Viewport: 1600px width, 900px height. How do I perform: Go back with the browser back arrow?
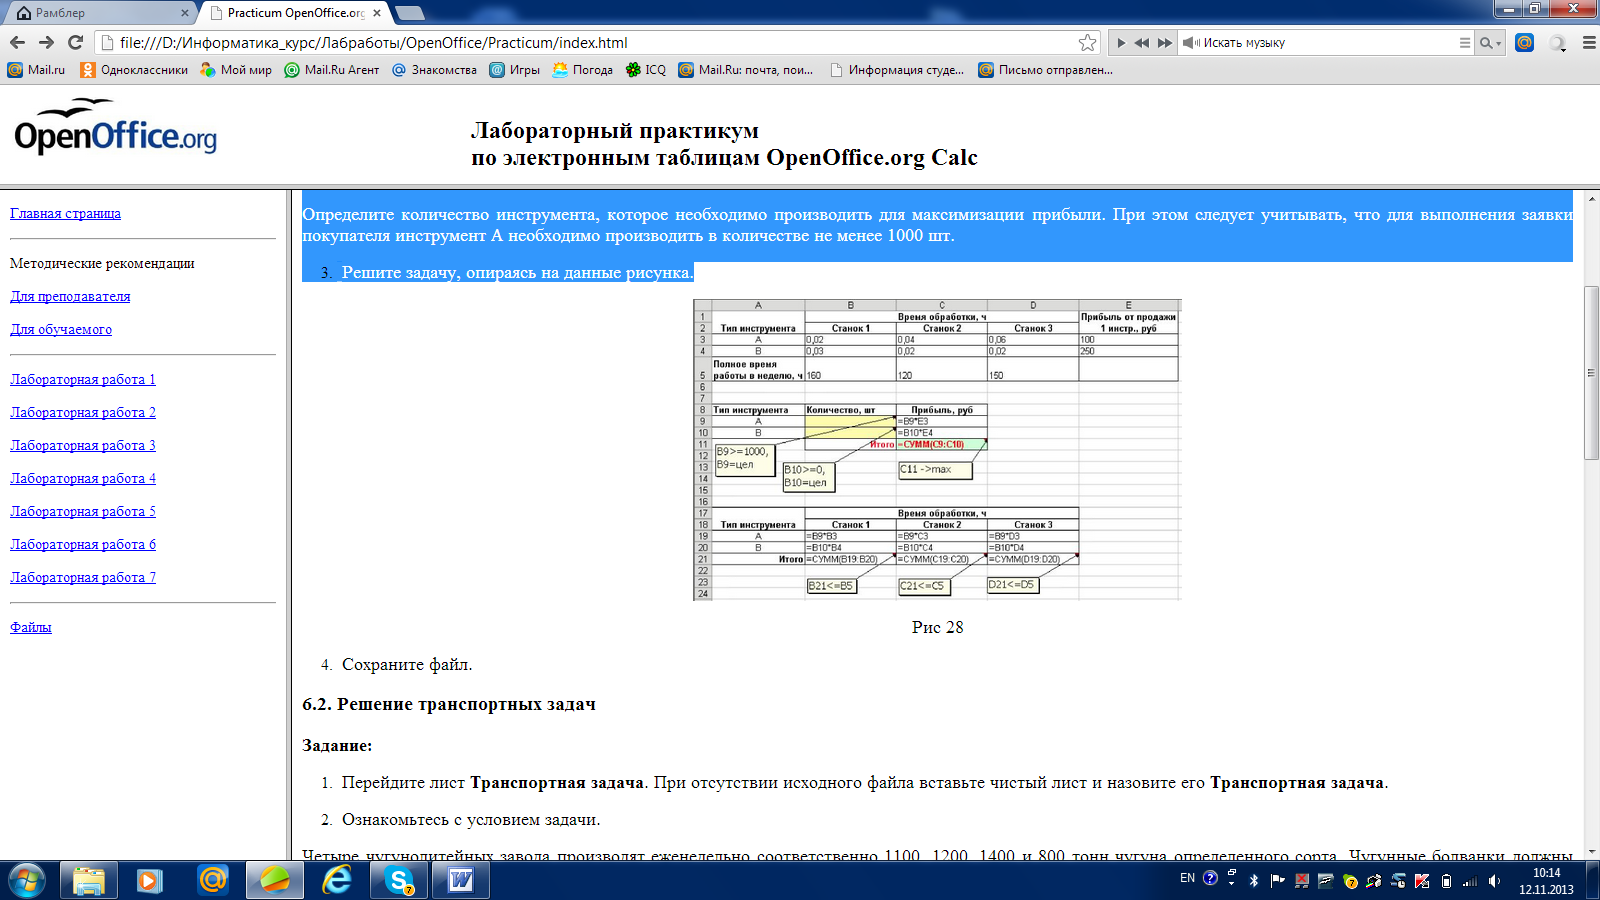click(x=17, y=42)
